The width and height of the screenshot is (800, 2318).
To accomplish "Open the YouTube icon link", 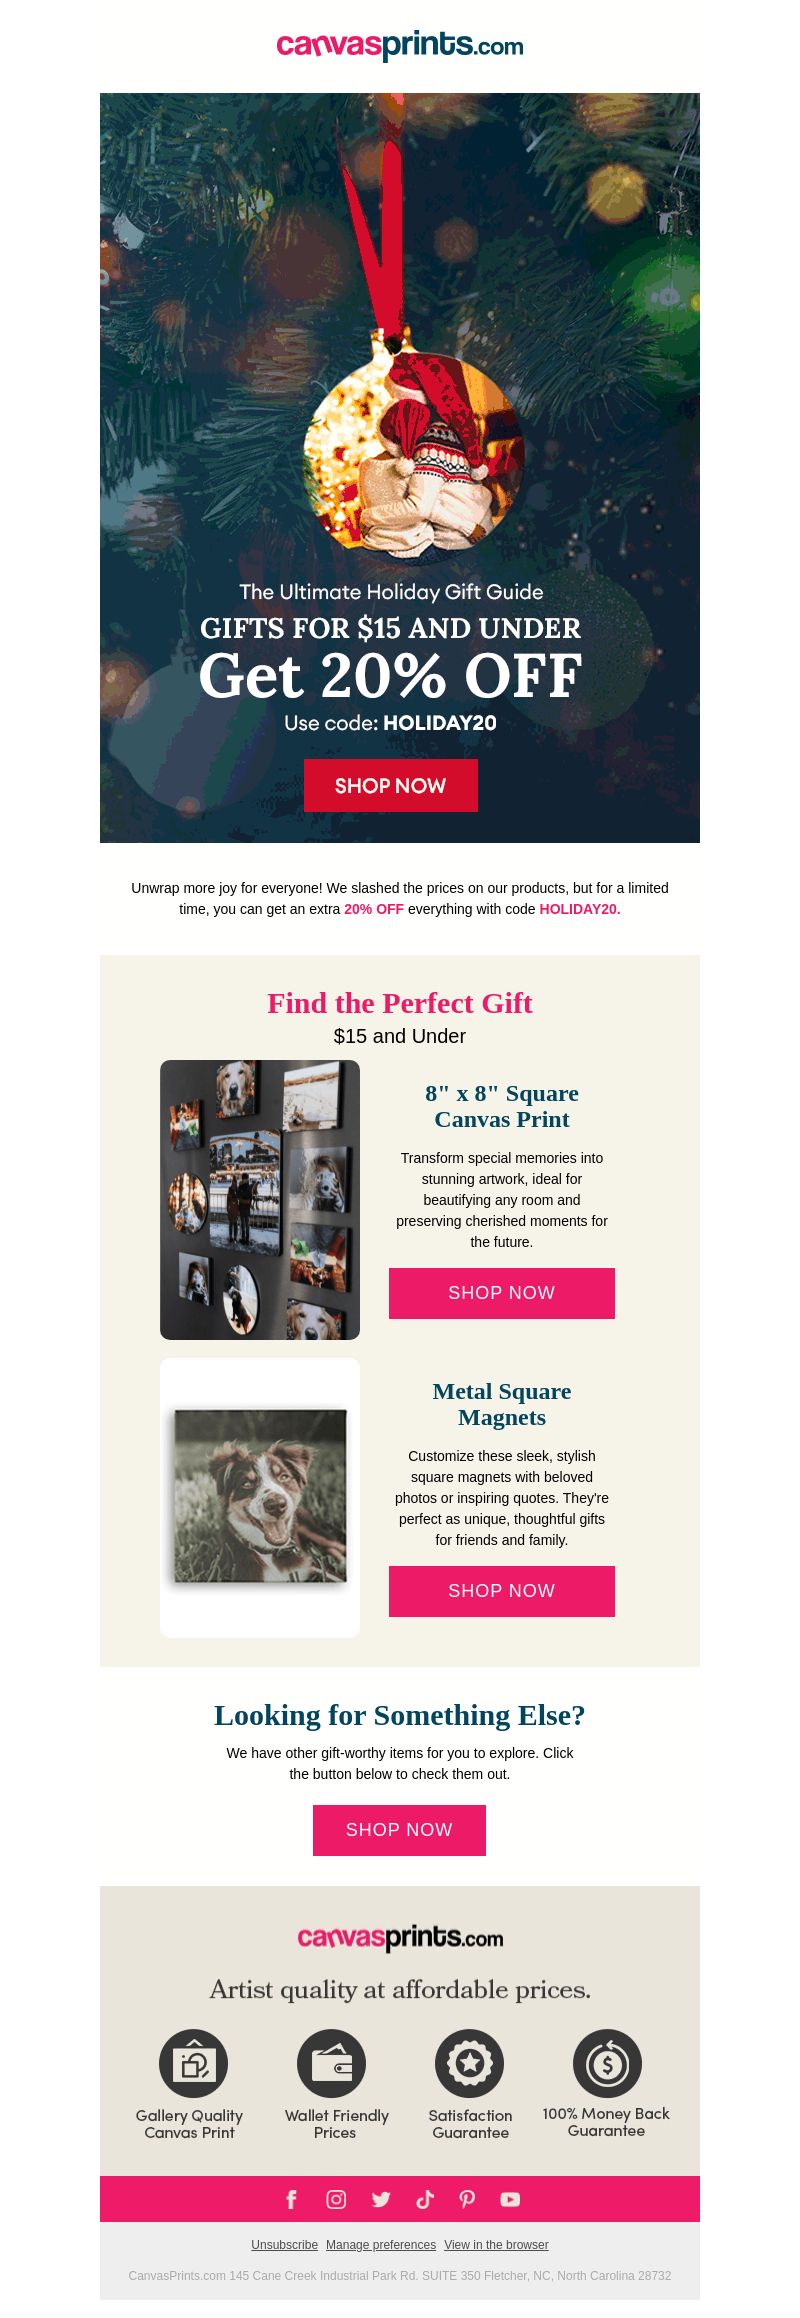I will [x=510, y=2199].
